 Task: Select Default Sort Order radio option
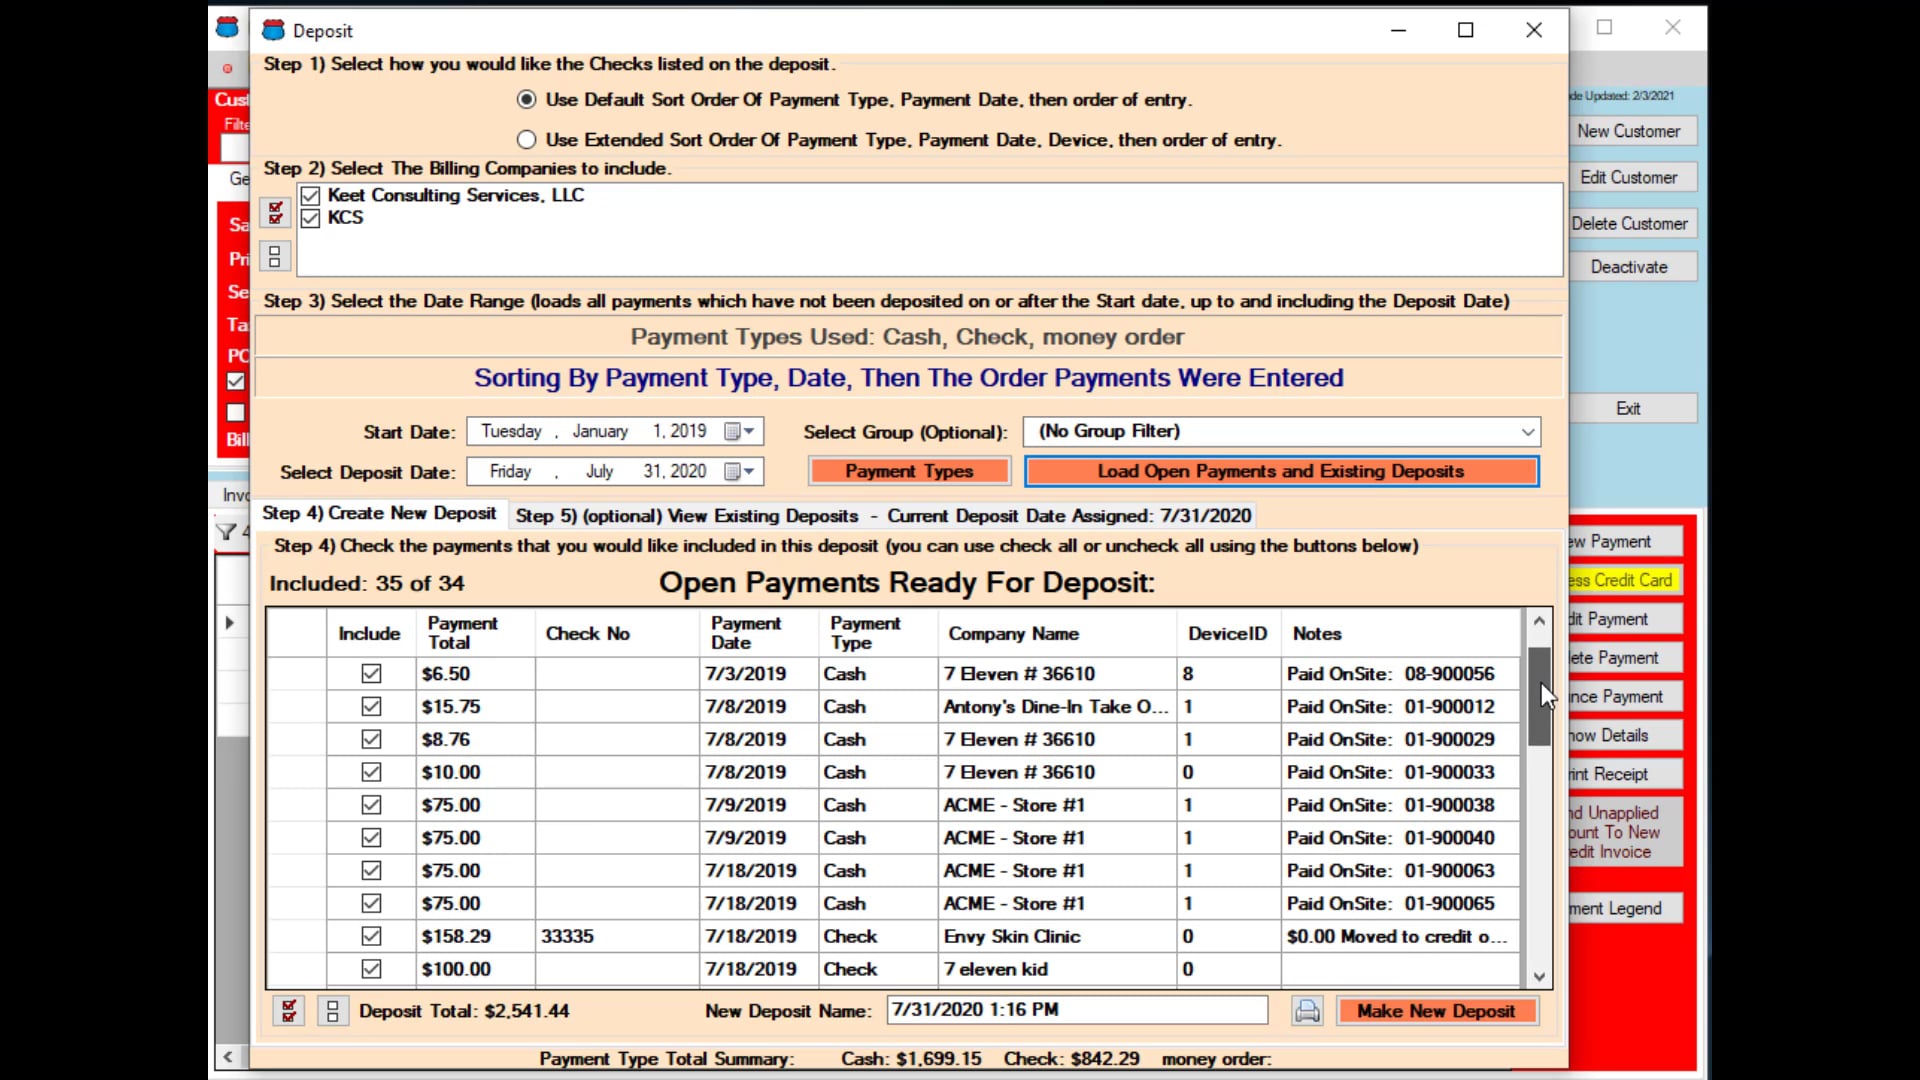coord(526,99)
